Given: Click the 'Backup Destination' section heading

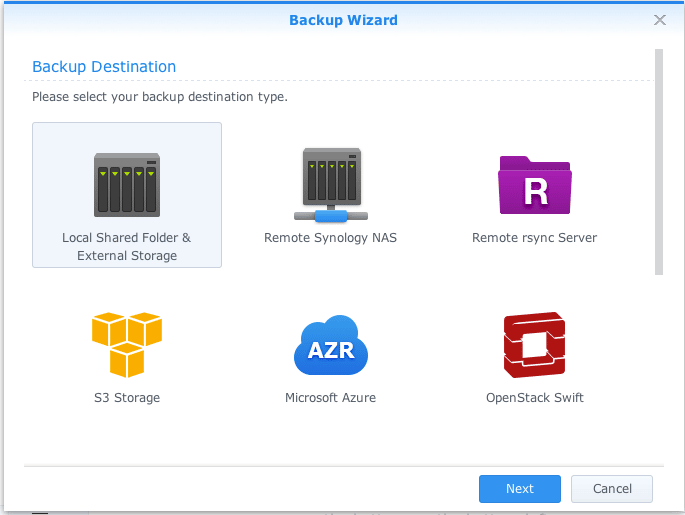Looking at the screenshot, I should [104, 67].
